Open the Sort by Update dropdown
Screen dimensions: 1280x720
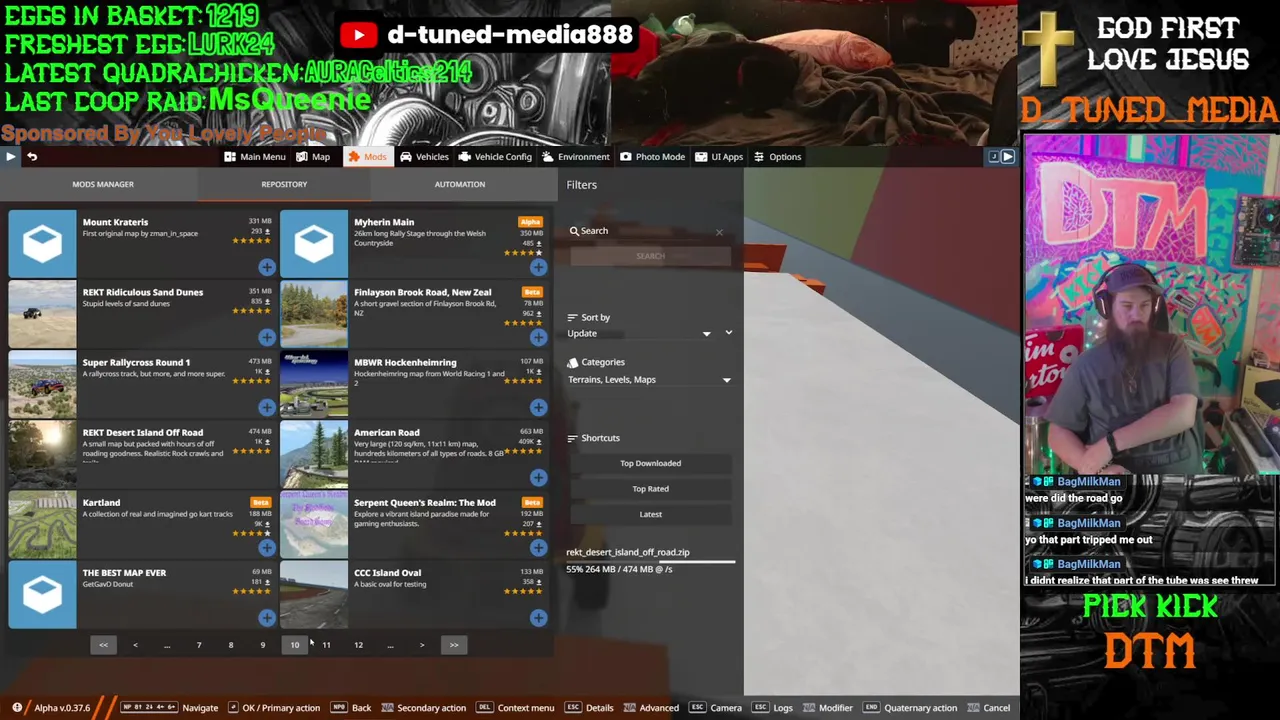(640, 334)
